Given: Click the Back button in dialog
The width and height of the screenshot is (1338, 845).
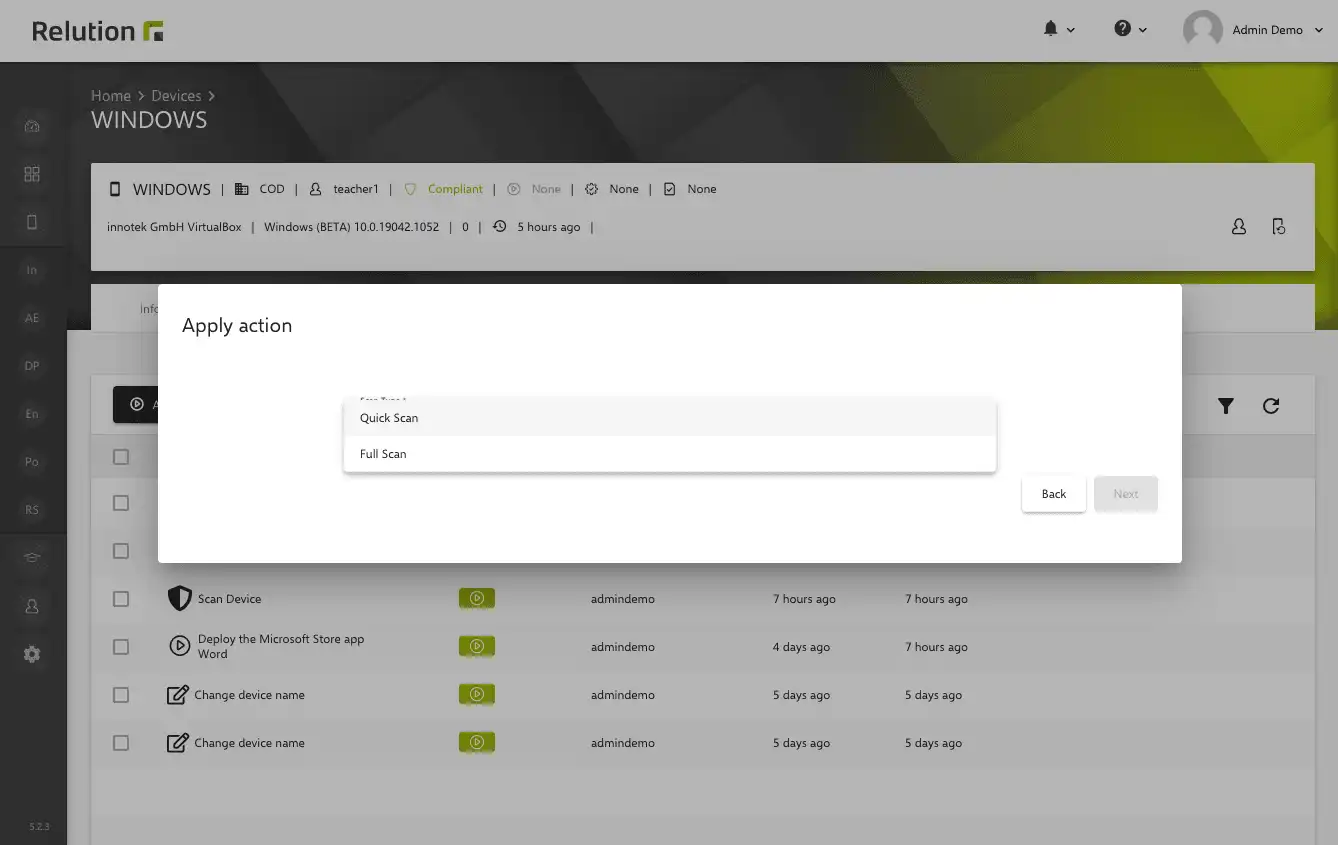Looking at the screenshot, I should [1054, 494].
